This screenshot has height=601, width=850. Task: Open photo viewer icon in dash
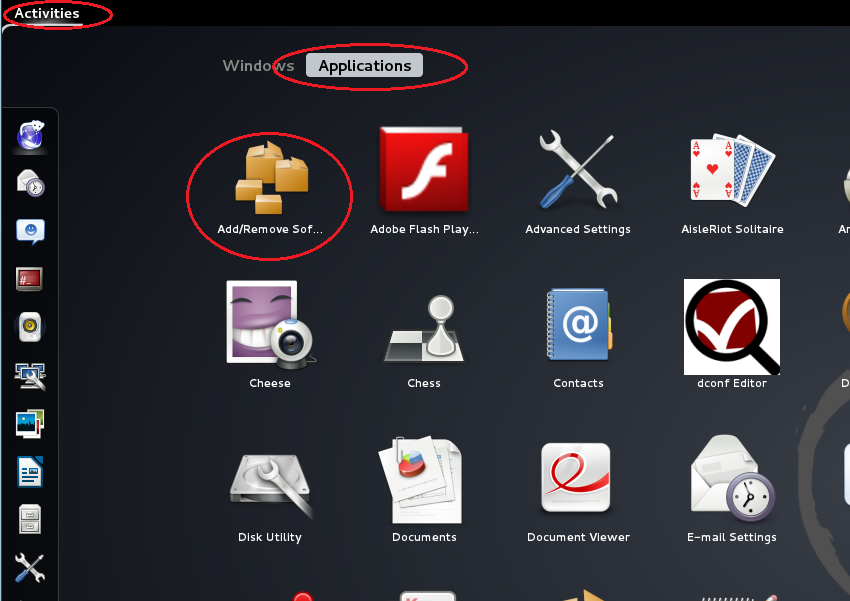click(30, 423)
